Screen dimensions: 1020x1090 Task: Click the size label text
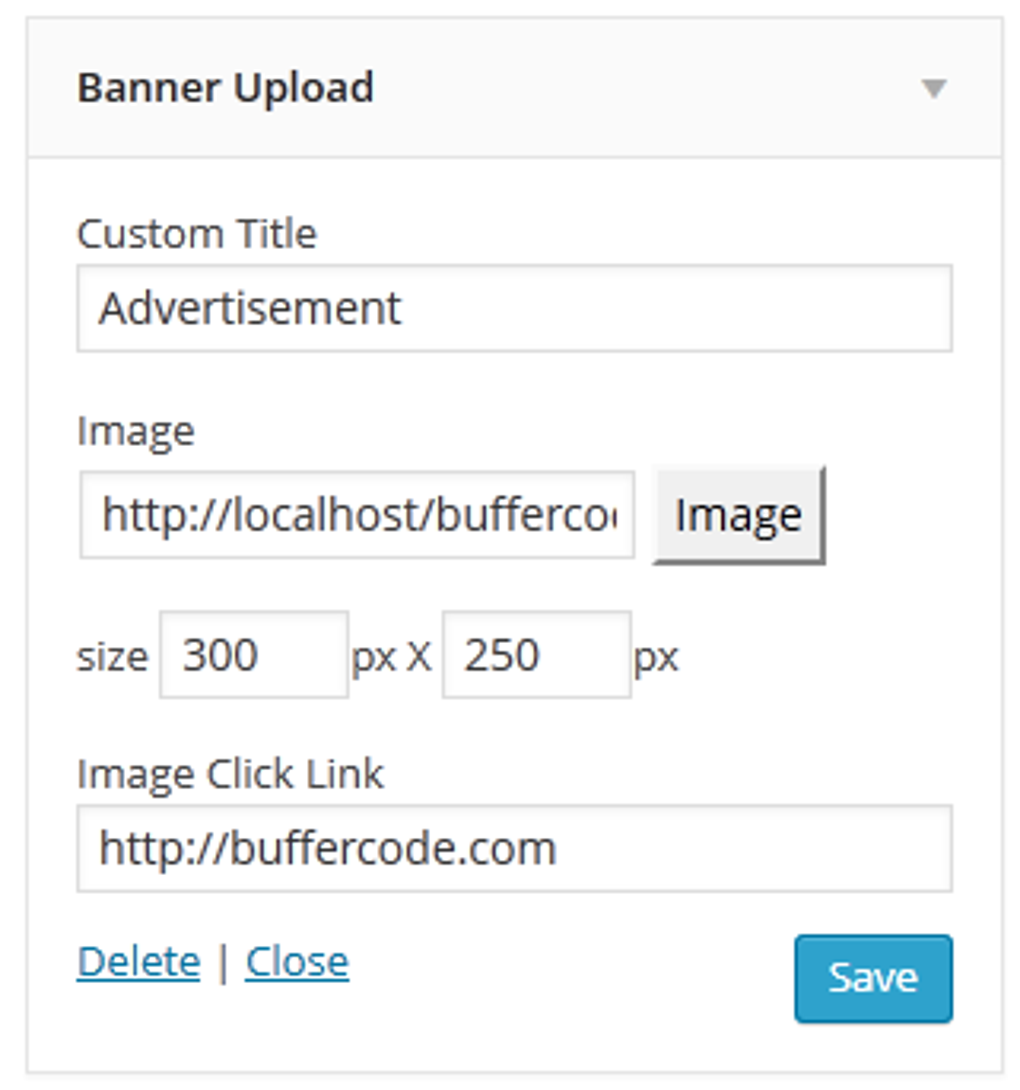click(112, 656)
